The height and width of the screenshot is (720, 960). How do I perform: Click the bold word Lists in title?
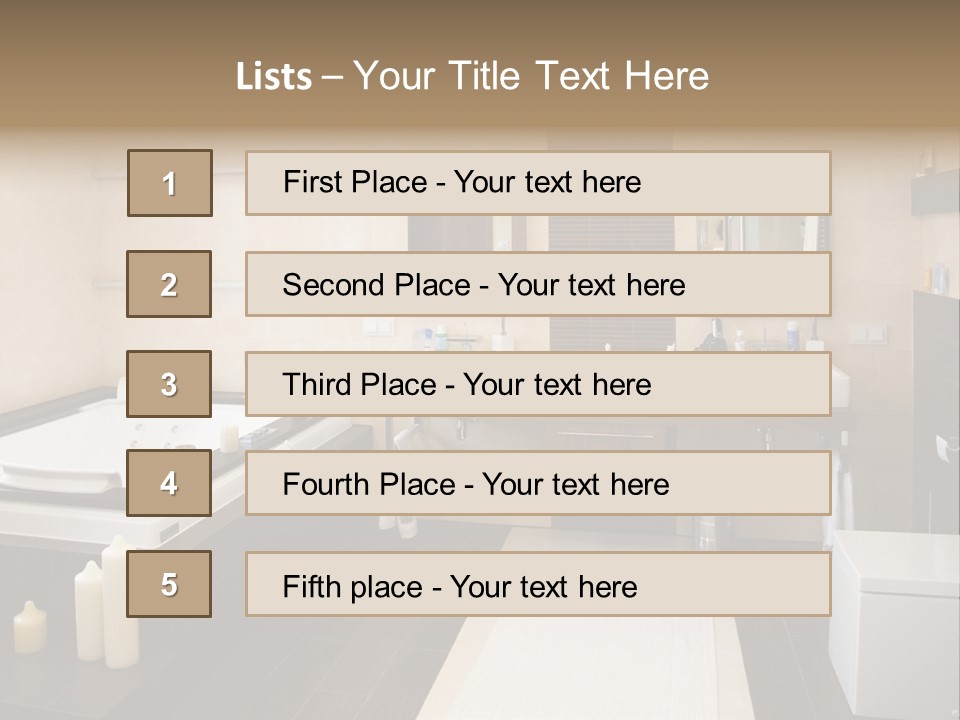[x=274, y=77]
